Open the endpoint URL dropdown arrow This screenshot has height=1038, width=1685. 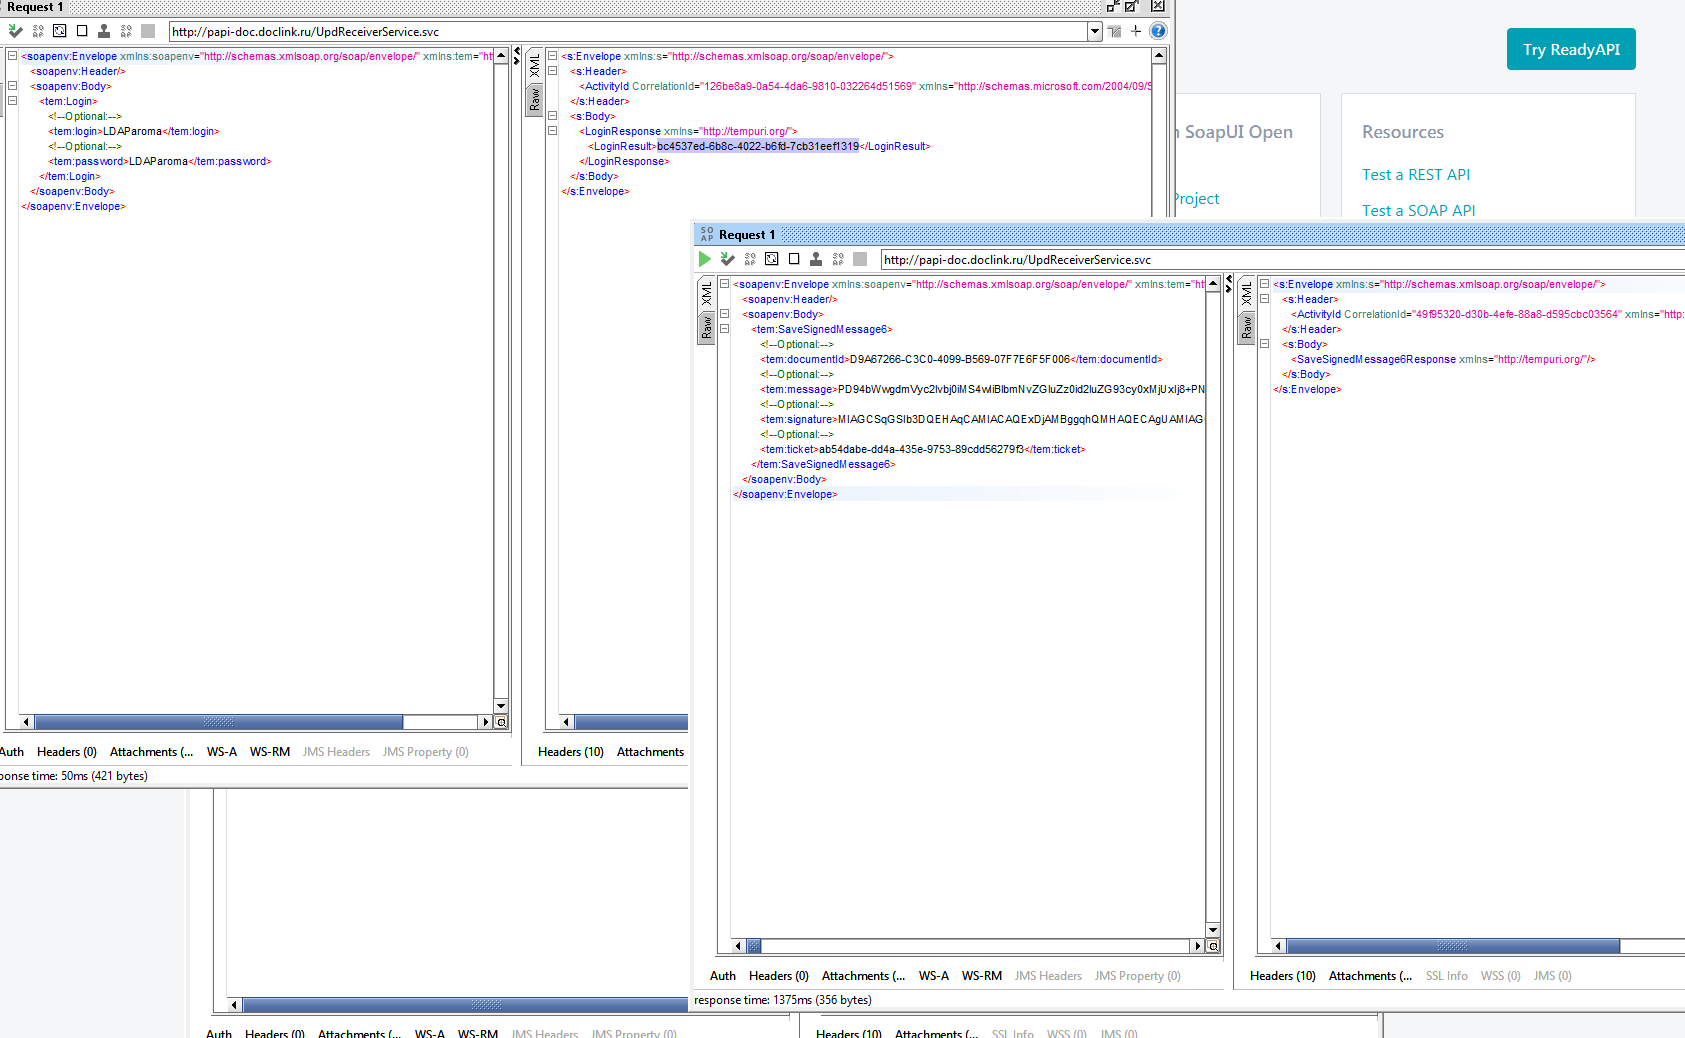pyautogui.click(x=1095, y=31)
